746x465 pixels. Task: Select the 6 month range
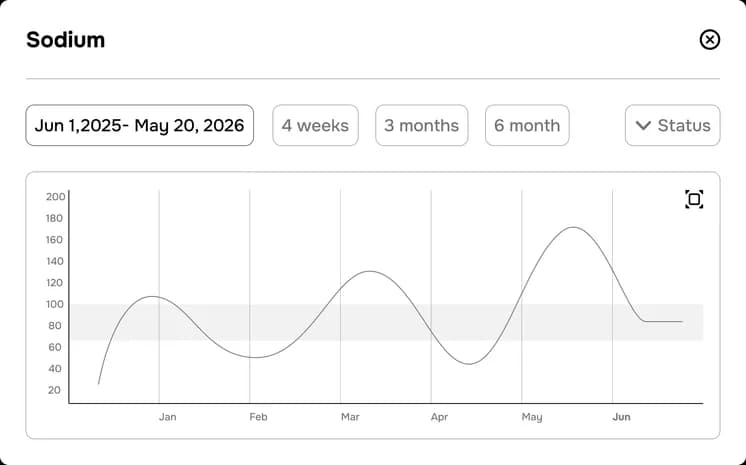click(x=527, y=126)
